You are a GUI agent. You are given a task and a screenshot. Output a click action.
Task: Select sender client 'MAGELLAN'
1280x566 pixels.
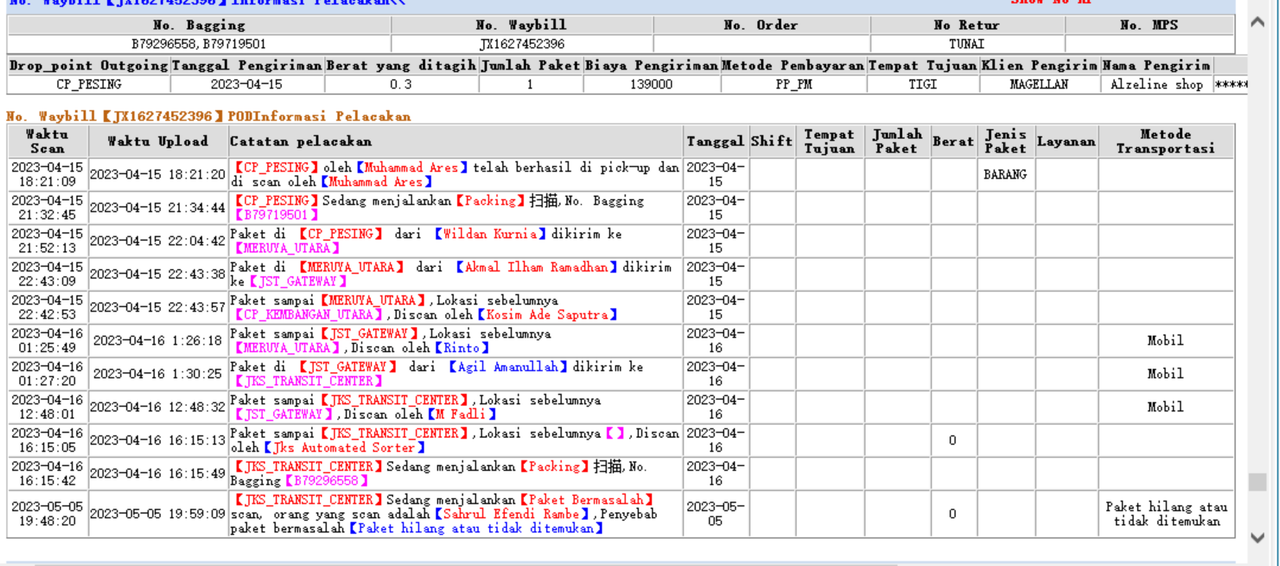click(x=1039, y=85)
